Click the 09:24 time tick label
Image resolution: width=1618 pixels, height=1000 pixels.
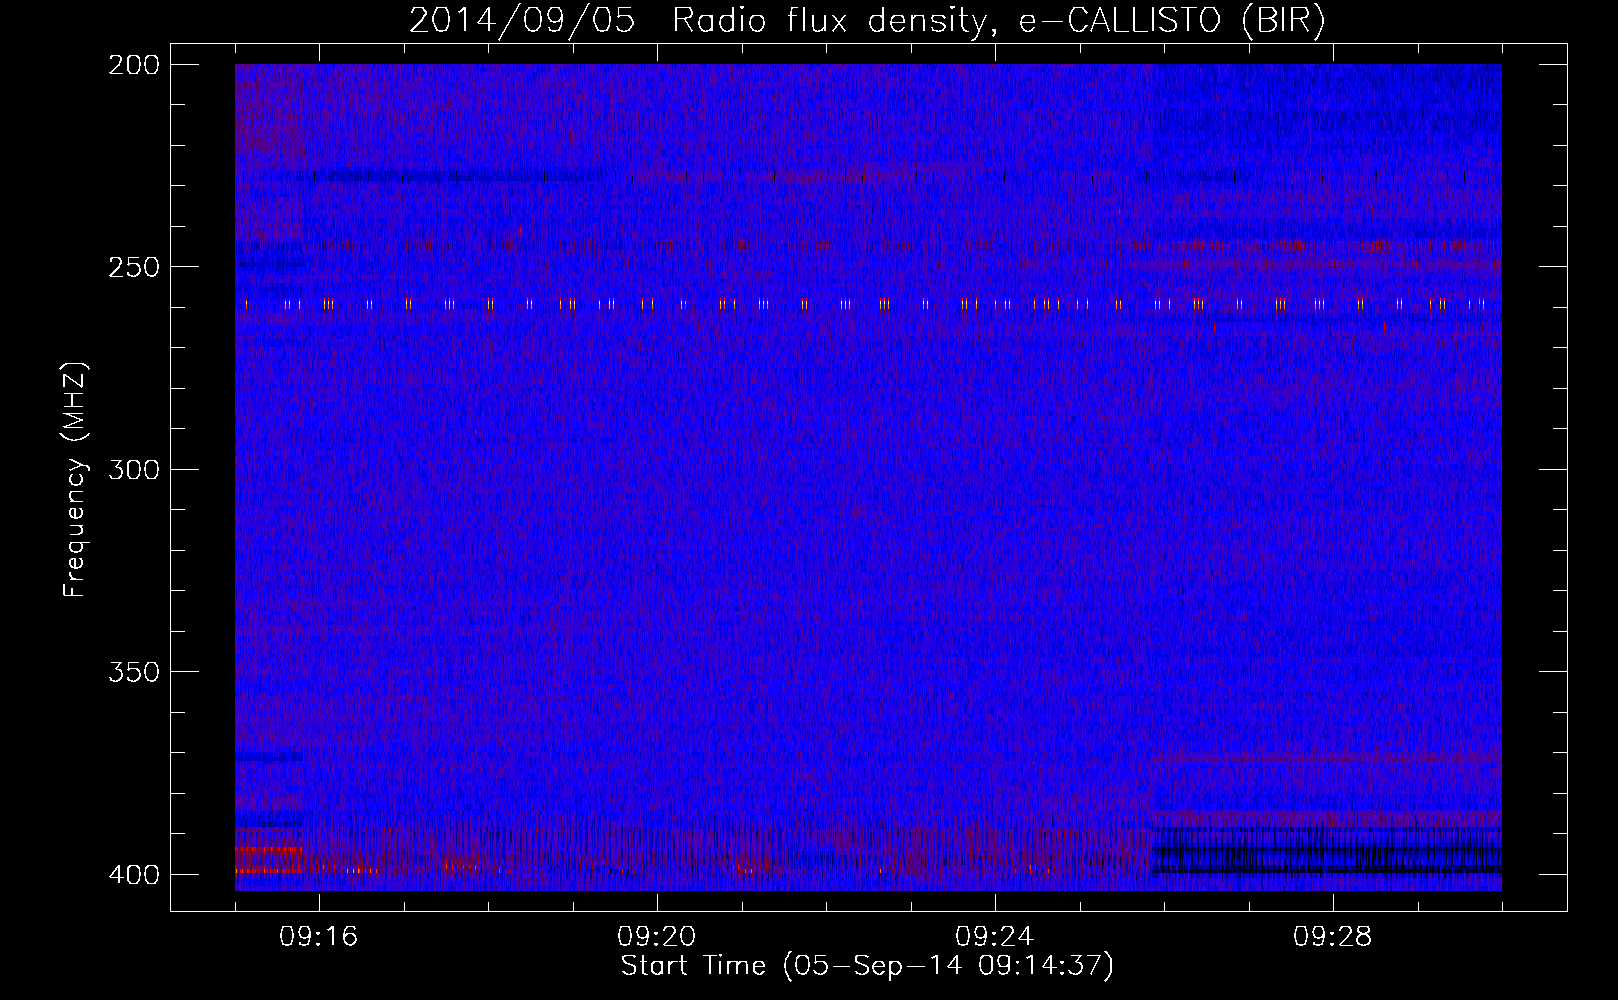click(995, 937)
